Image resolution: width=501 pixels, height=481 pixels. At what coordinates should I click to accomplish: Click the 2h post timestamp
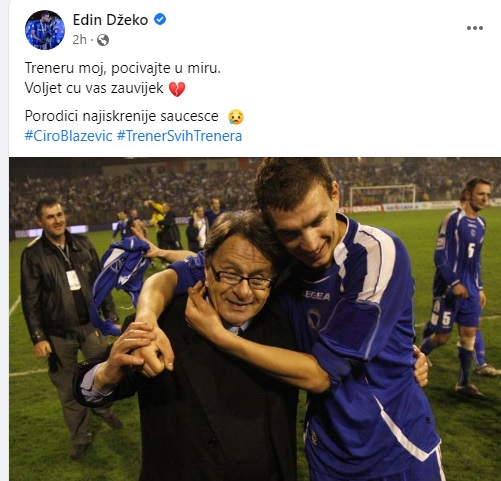click(79, 40)
